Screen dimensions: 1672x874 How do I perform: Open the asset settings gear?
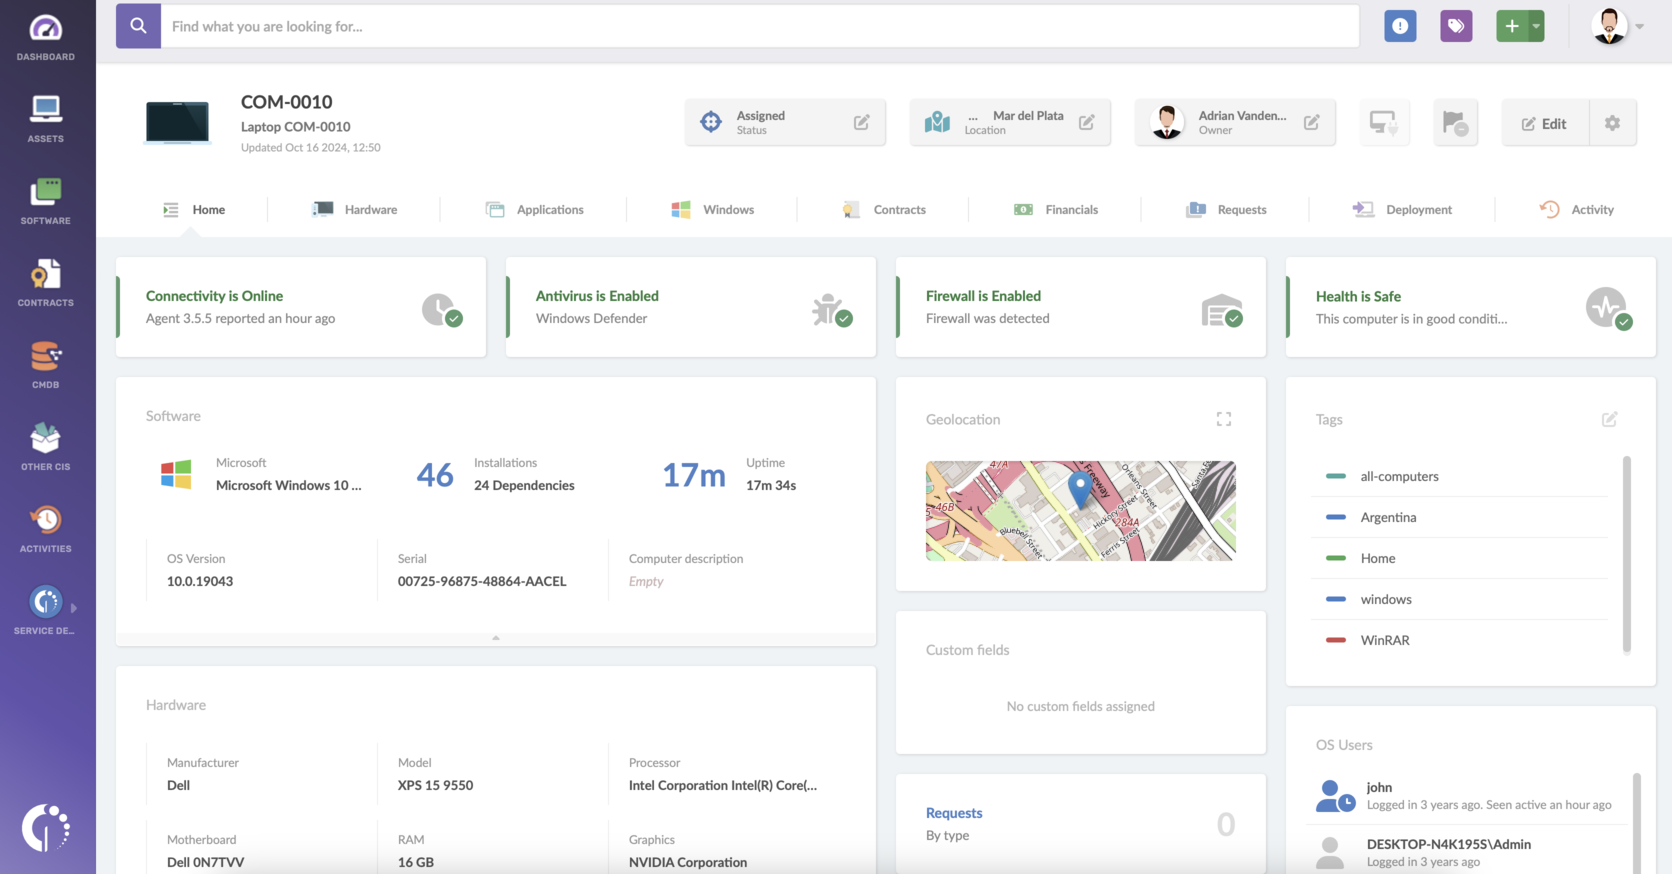click(1612, 123)
